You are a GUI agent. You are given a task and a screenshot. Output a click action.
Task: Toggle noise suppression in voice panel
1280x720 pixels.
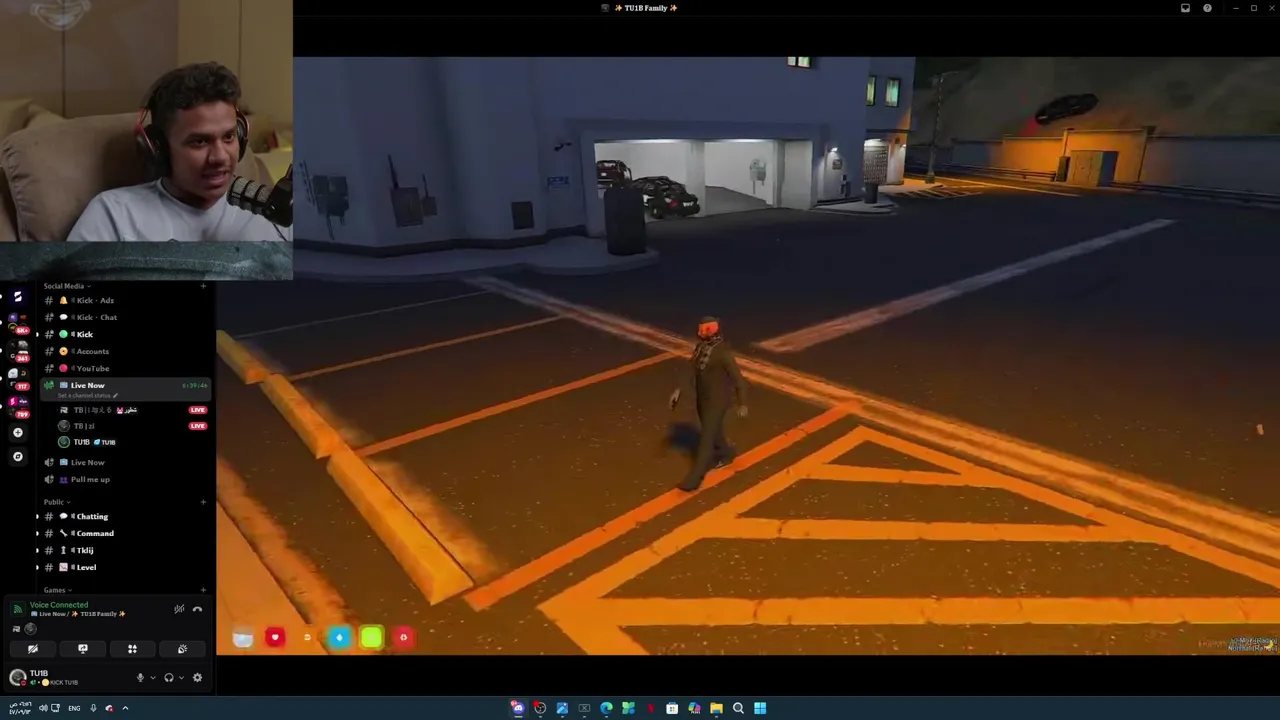point(179,609)
